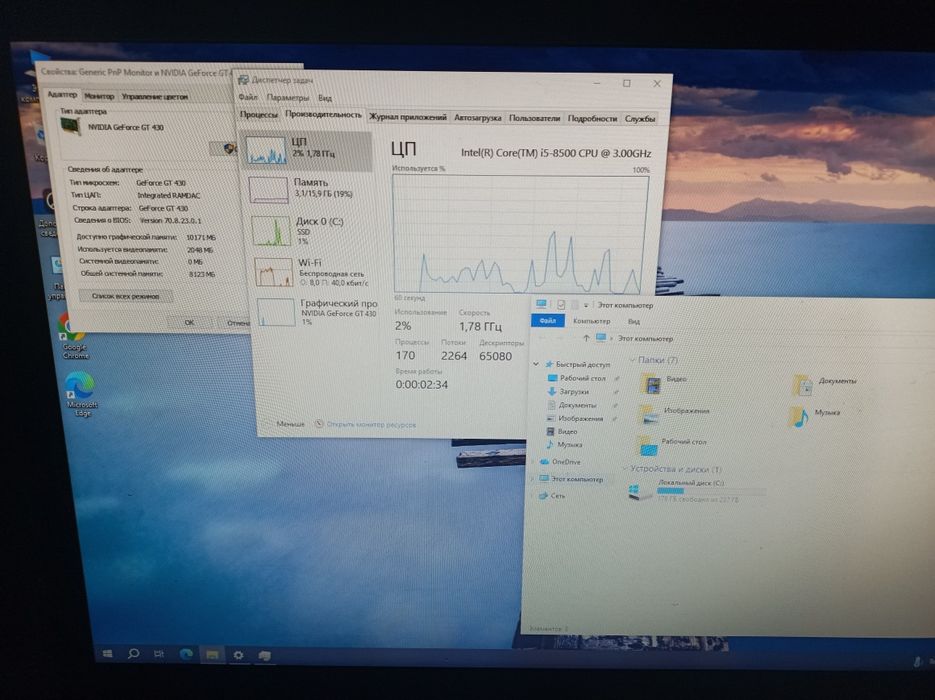
Task: Switch to the Подробности tab
Action: 592,119
